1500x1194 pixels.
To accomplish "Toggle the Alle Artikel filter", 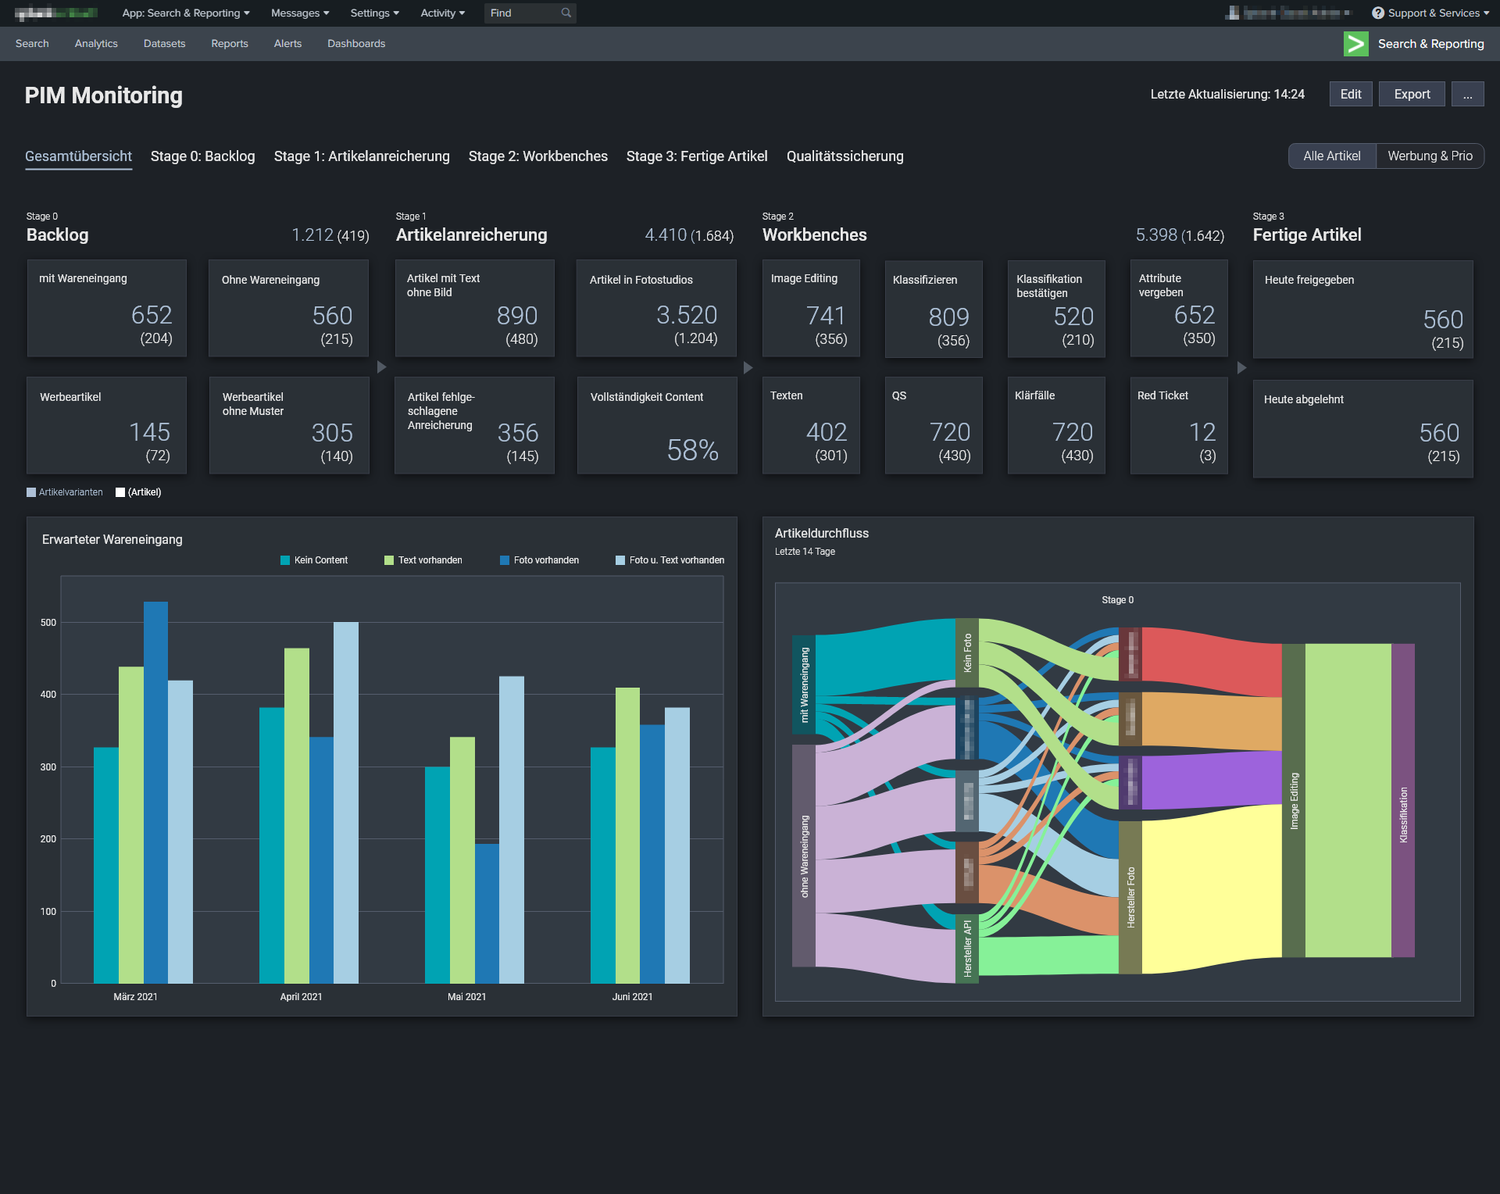I will click(x=1332, y=156).
